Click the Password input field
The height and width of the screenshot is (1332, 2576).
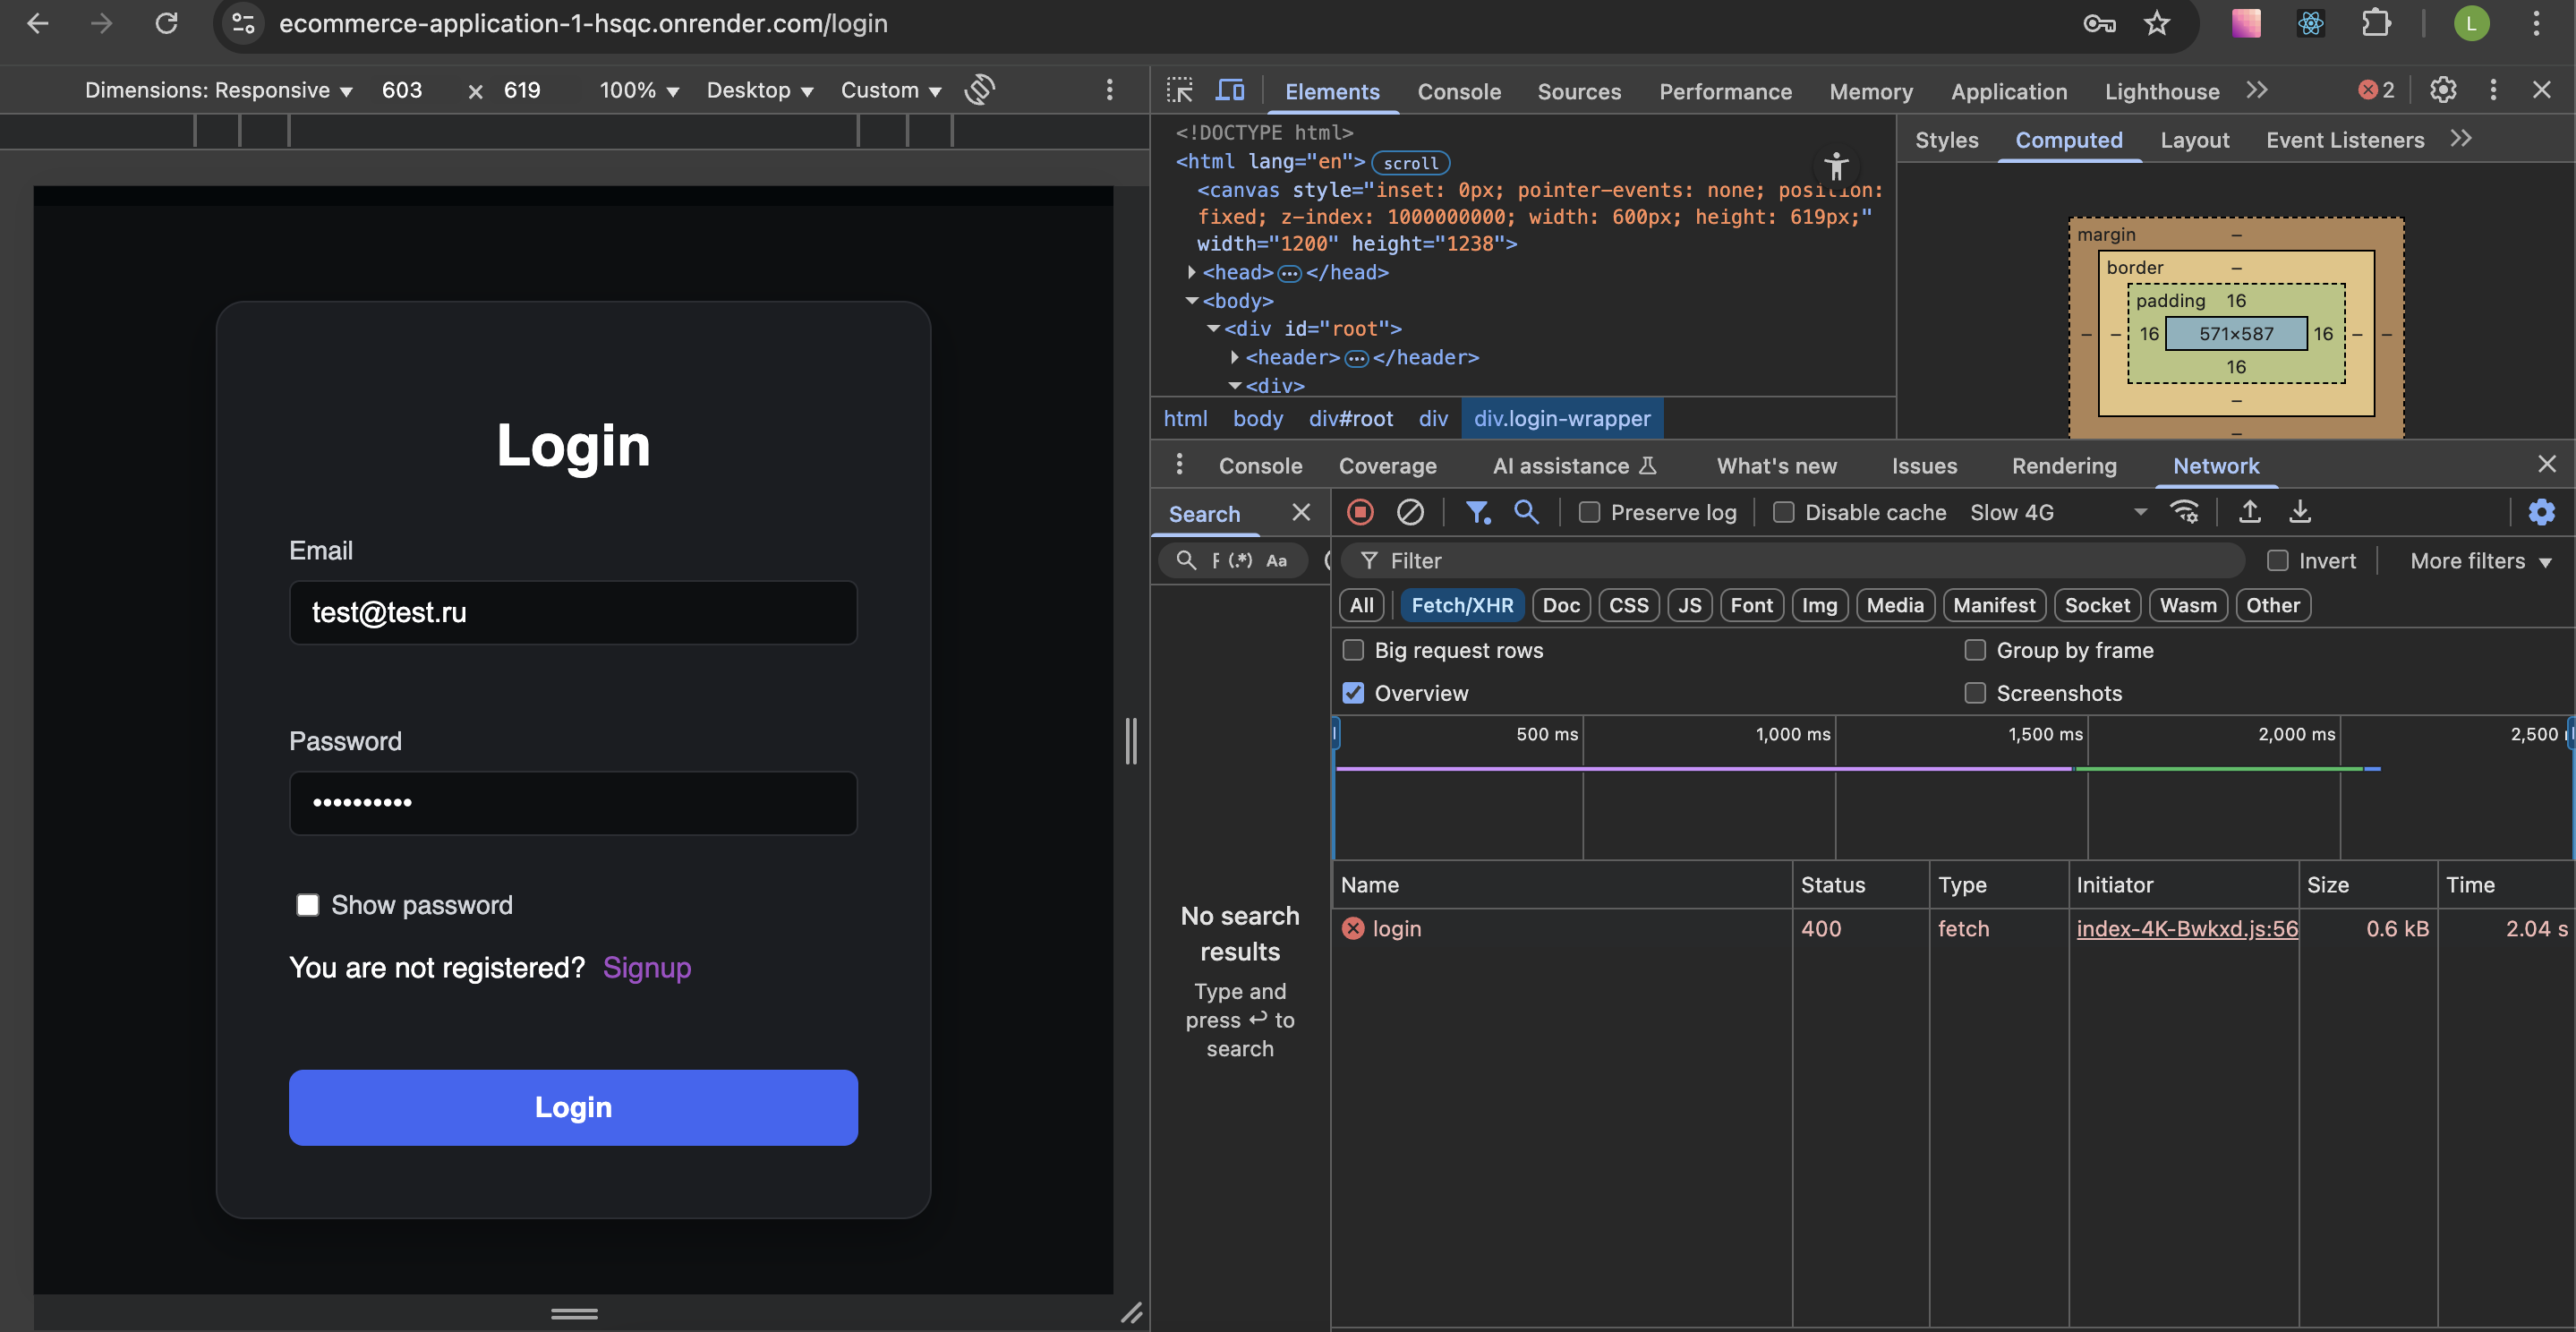pyautogui.click(x=573, y=802)
